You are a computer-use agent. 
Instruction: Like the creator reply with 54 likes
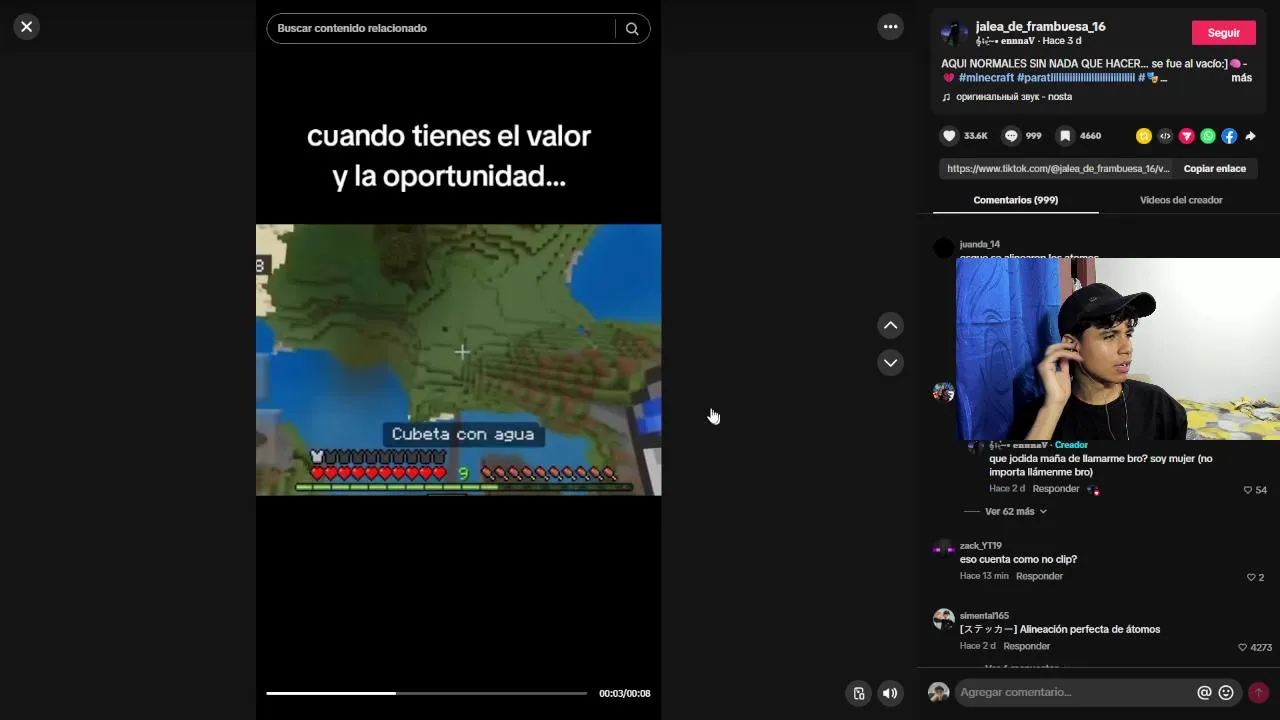(x=1248, y=490)
